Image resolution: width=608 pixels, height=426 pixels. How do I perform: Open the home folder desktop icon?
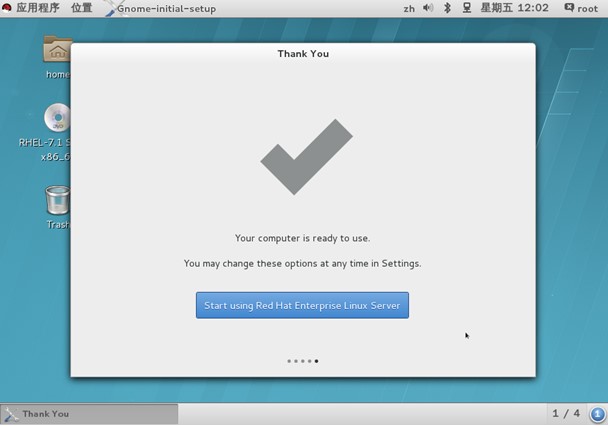coord(57,55)
